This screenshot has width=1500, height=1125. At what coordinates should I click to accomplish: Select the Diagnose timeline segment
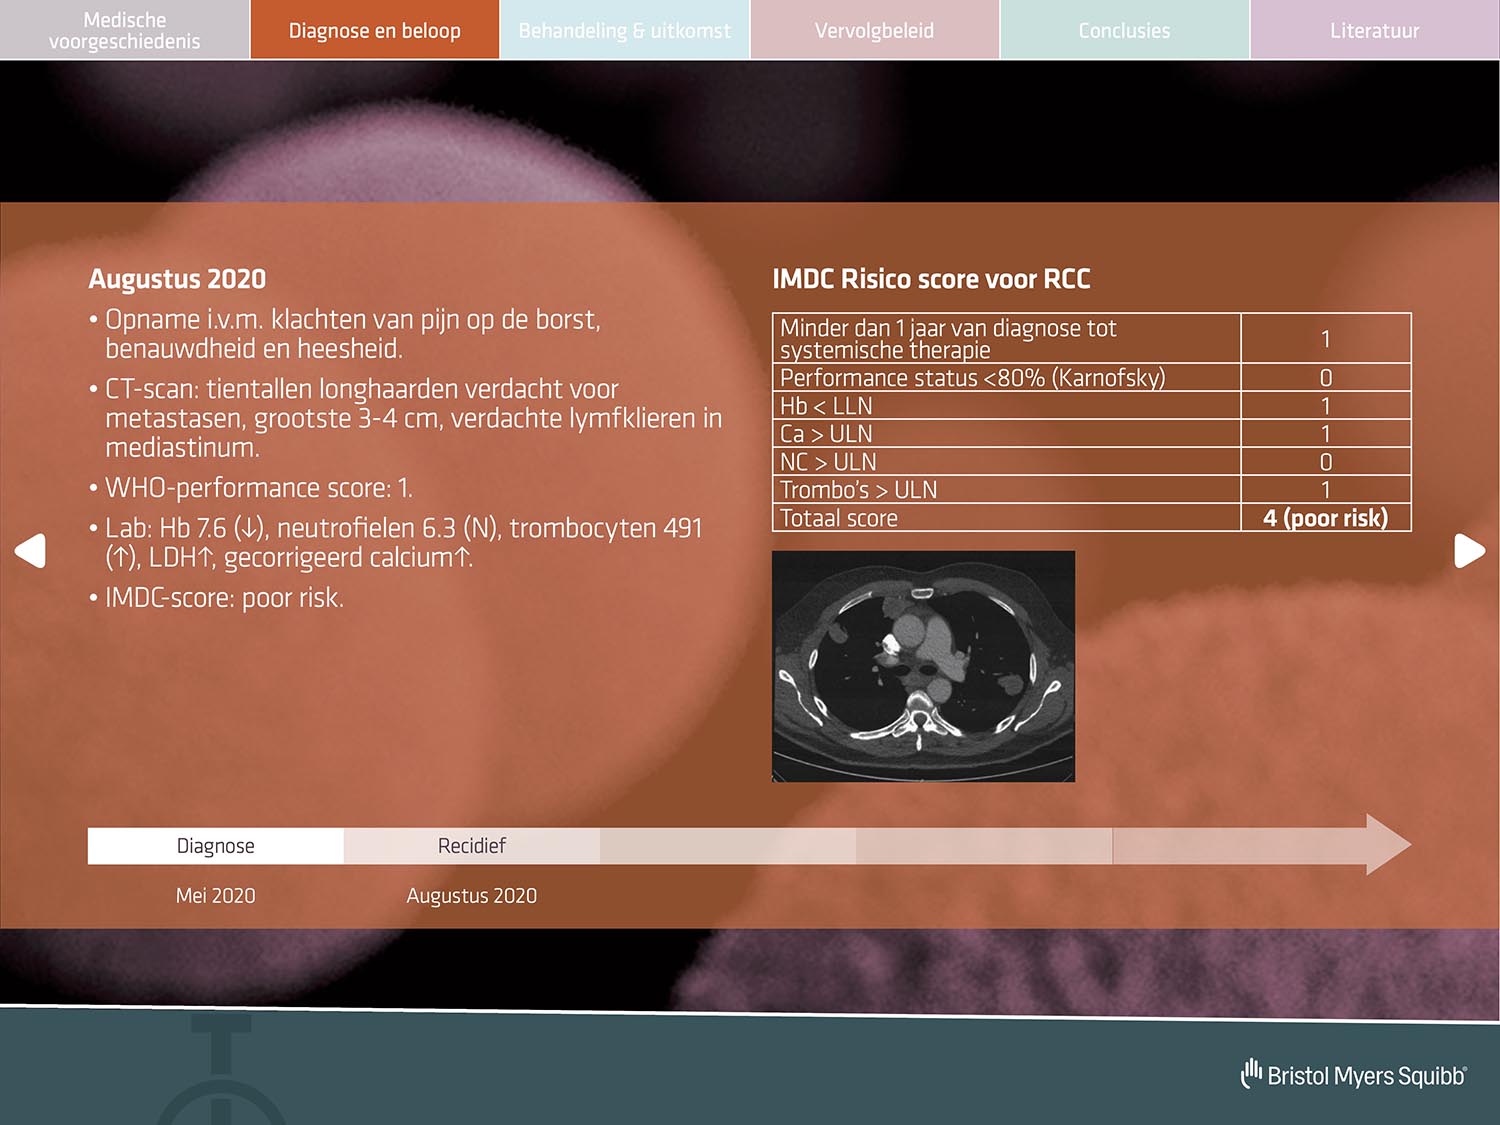click(216, 846)
